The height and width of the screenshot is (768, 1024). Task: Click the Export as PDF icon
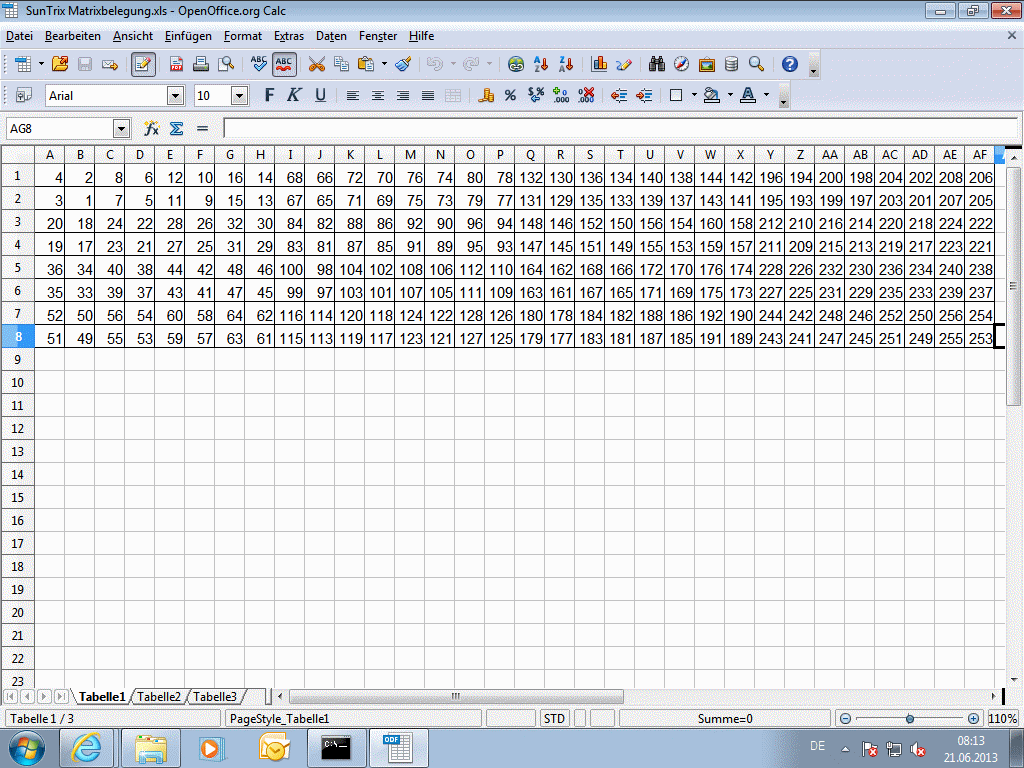coord(176,64)
